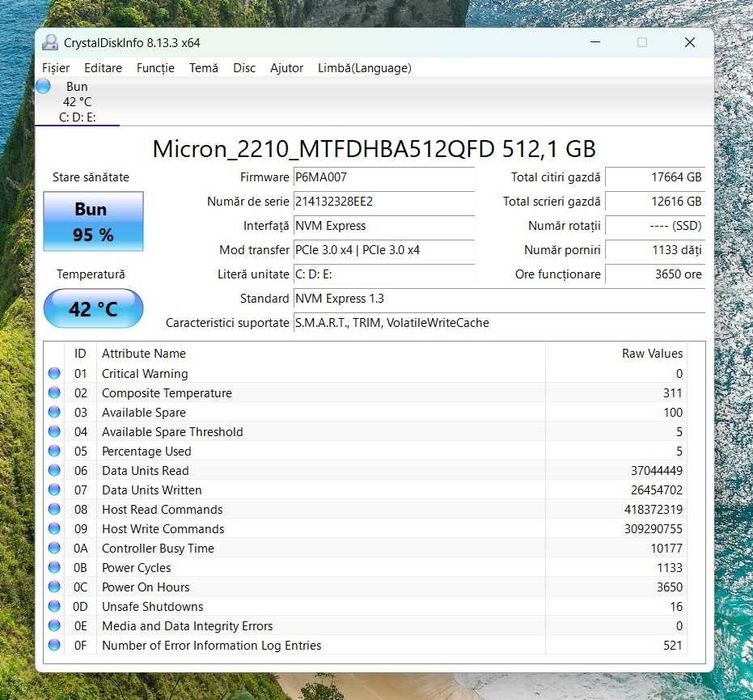Select the Composite Temperature raw value 311

(x=672, y=393)
